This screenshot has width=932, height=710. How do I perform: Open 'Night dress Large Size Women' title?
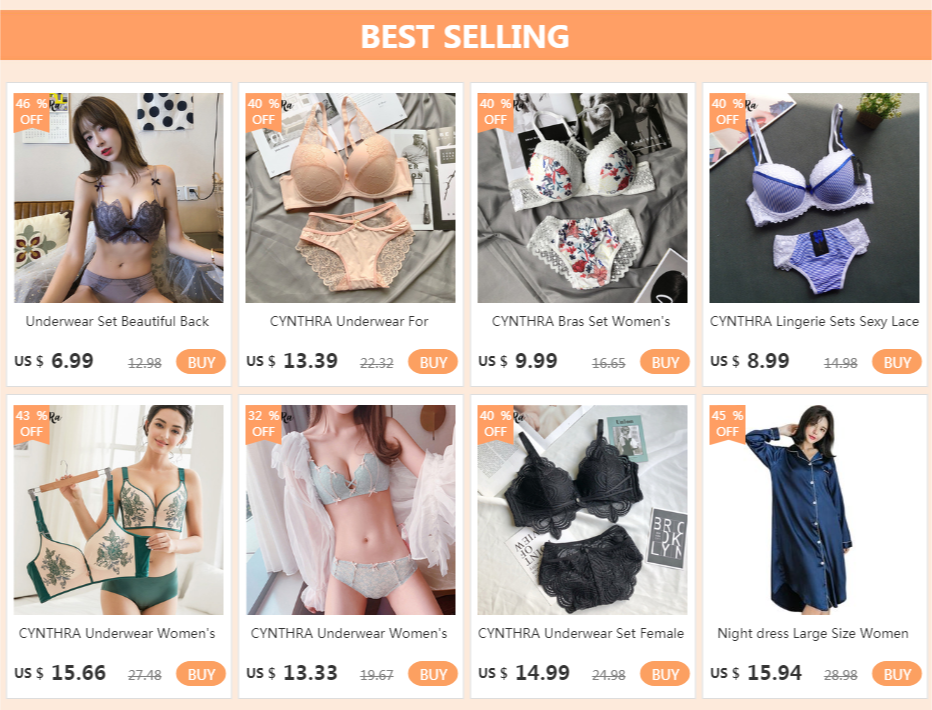(x=813, y=633)
